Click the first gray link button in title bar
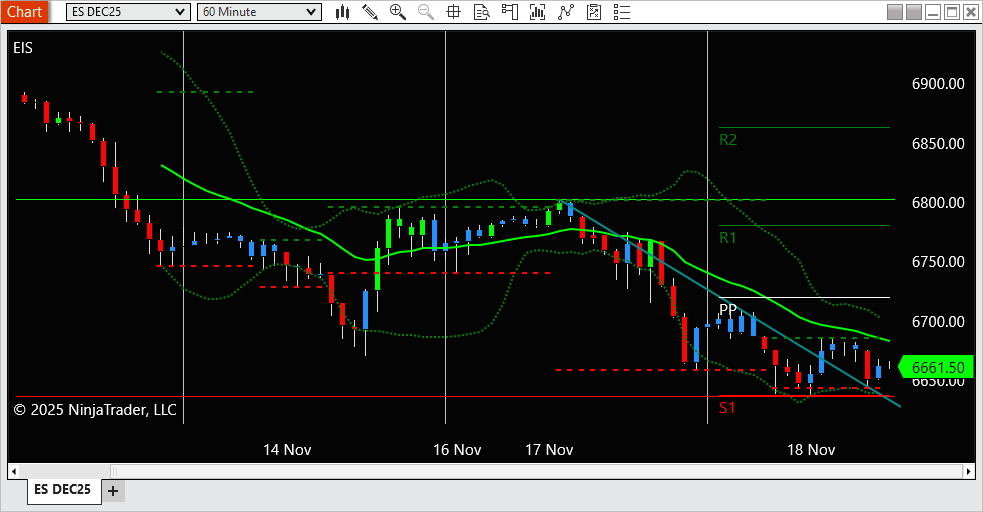Image resolution: width=983 pixels, height=512 pixels. coord(895,12)
